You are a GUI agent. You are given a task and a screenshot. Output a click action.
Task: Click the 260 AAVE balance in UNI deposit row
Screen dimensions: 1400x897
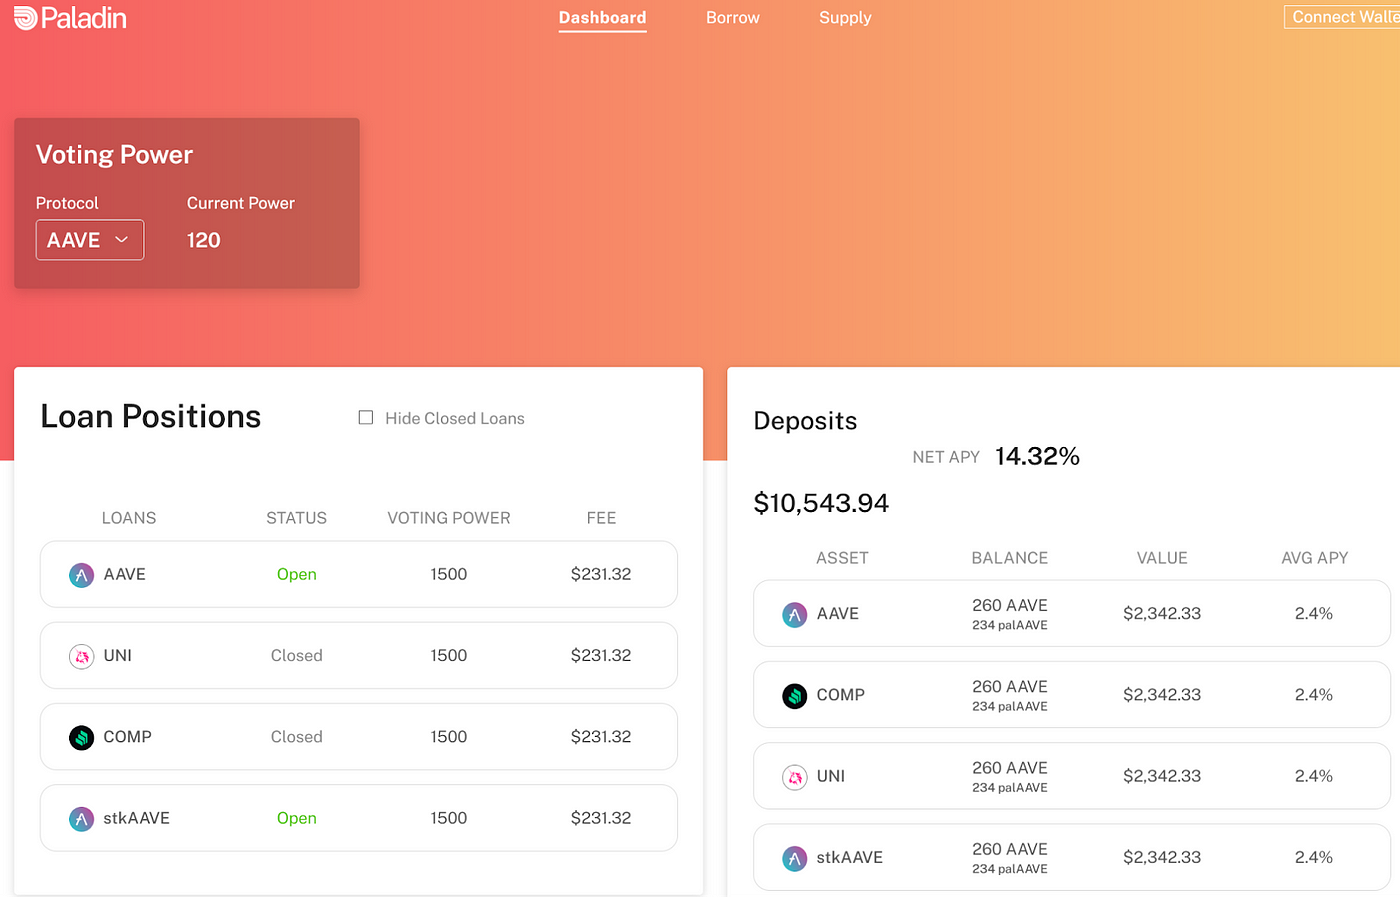(x=1010, y=768)
